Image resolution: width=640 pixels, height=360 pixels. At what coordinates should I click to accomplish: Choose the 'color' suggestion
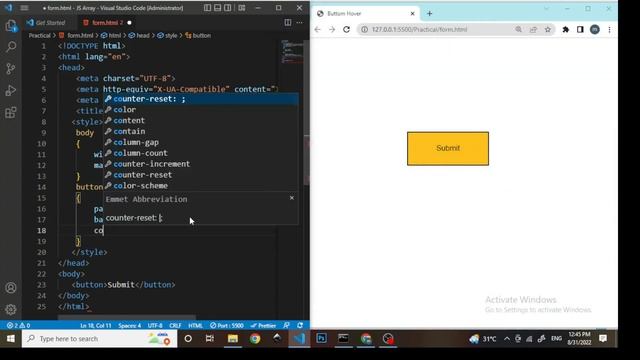pos(201,110)
